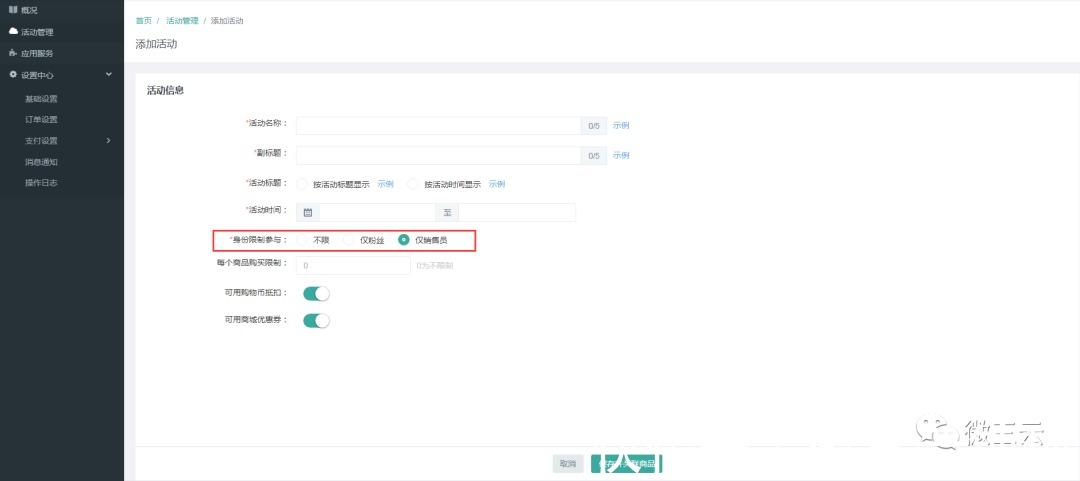Click the 0为不限制 hint text
1080x481 pixels.
(435, 265)
